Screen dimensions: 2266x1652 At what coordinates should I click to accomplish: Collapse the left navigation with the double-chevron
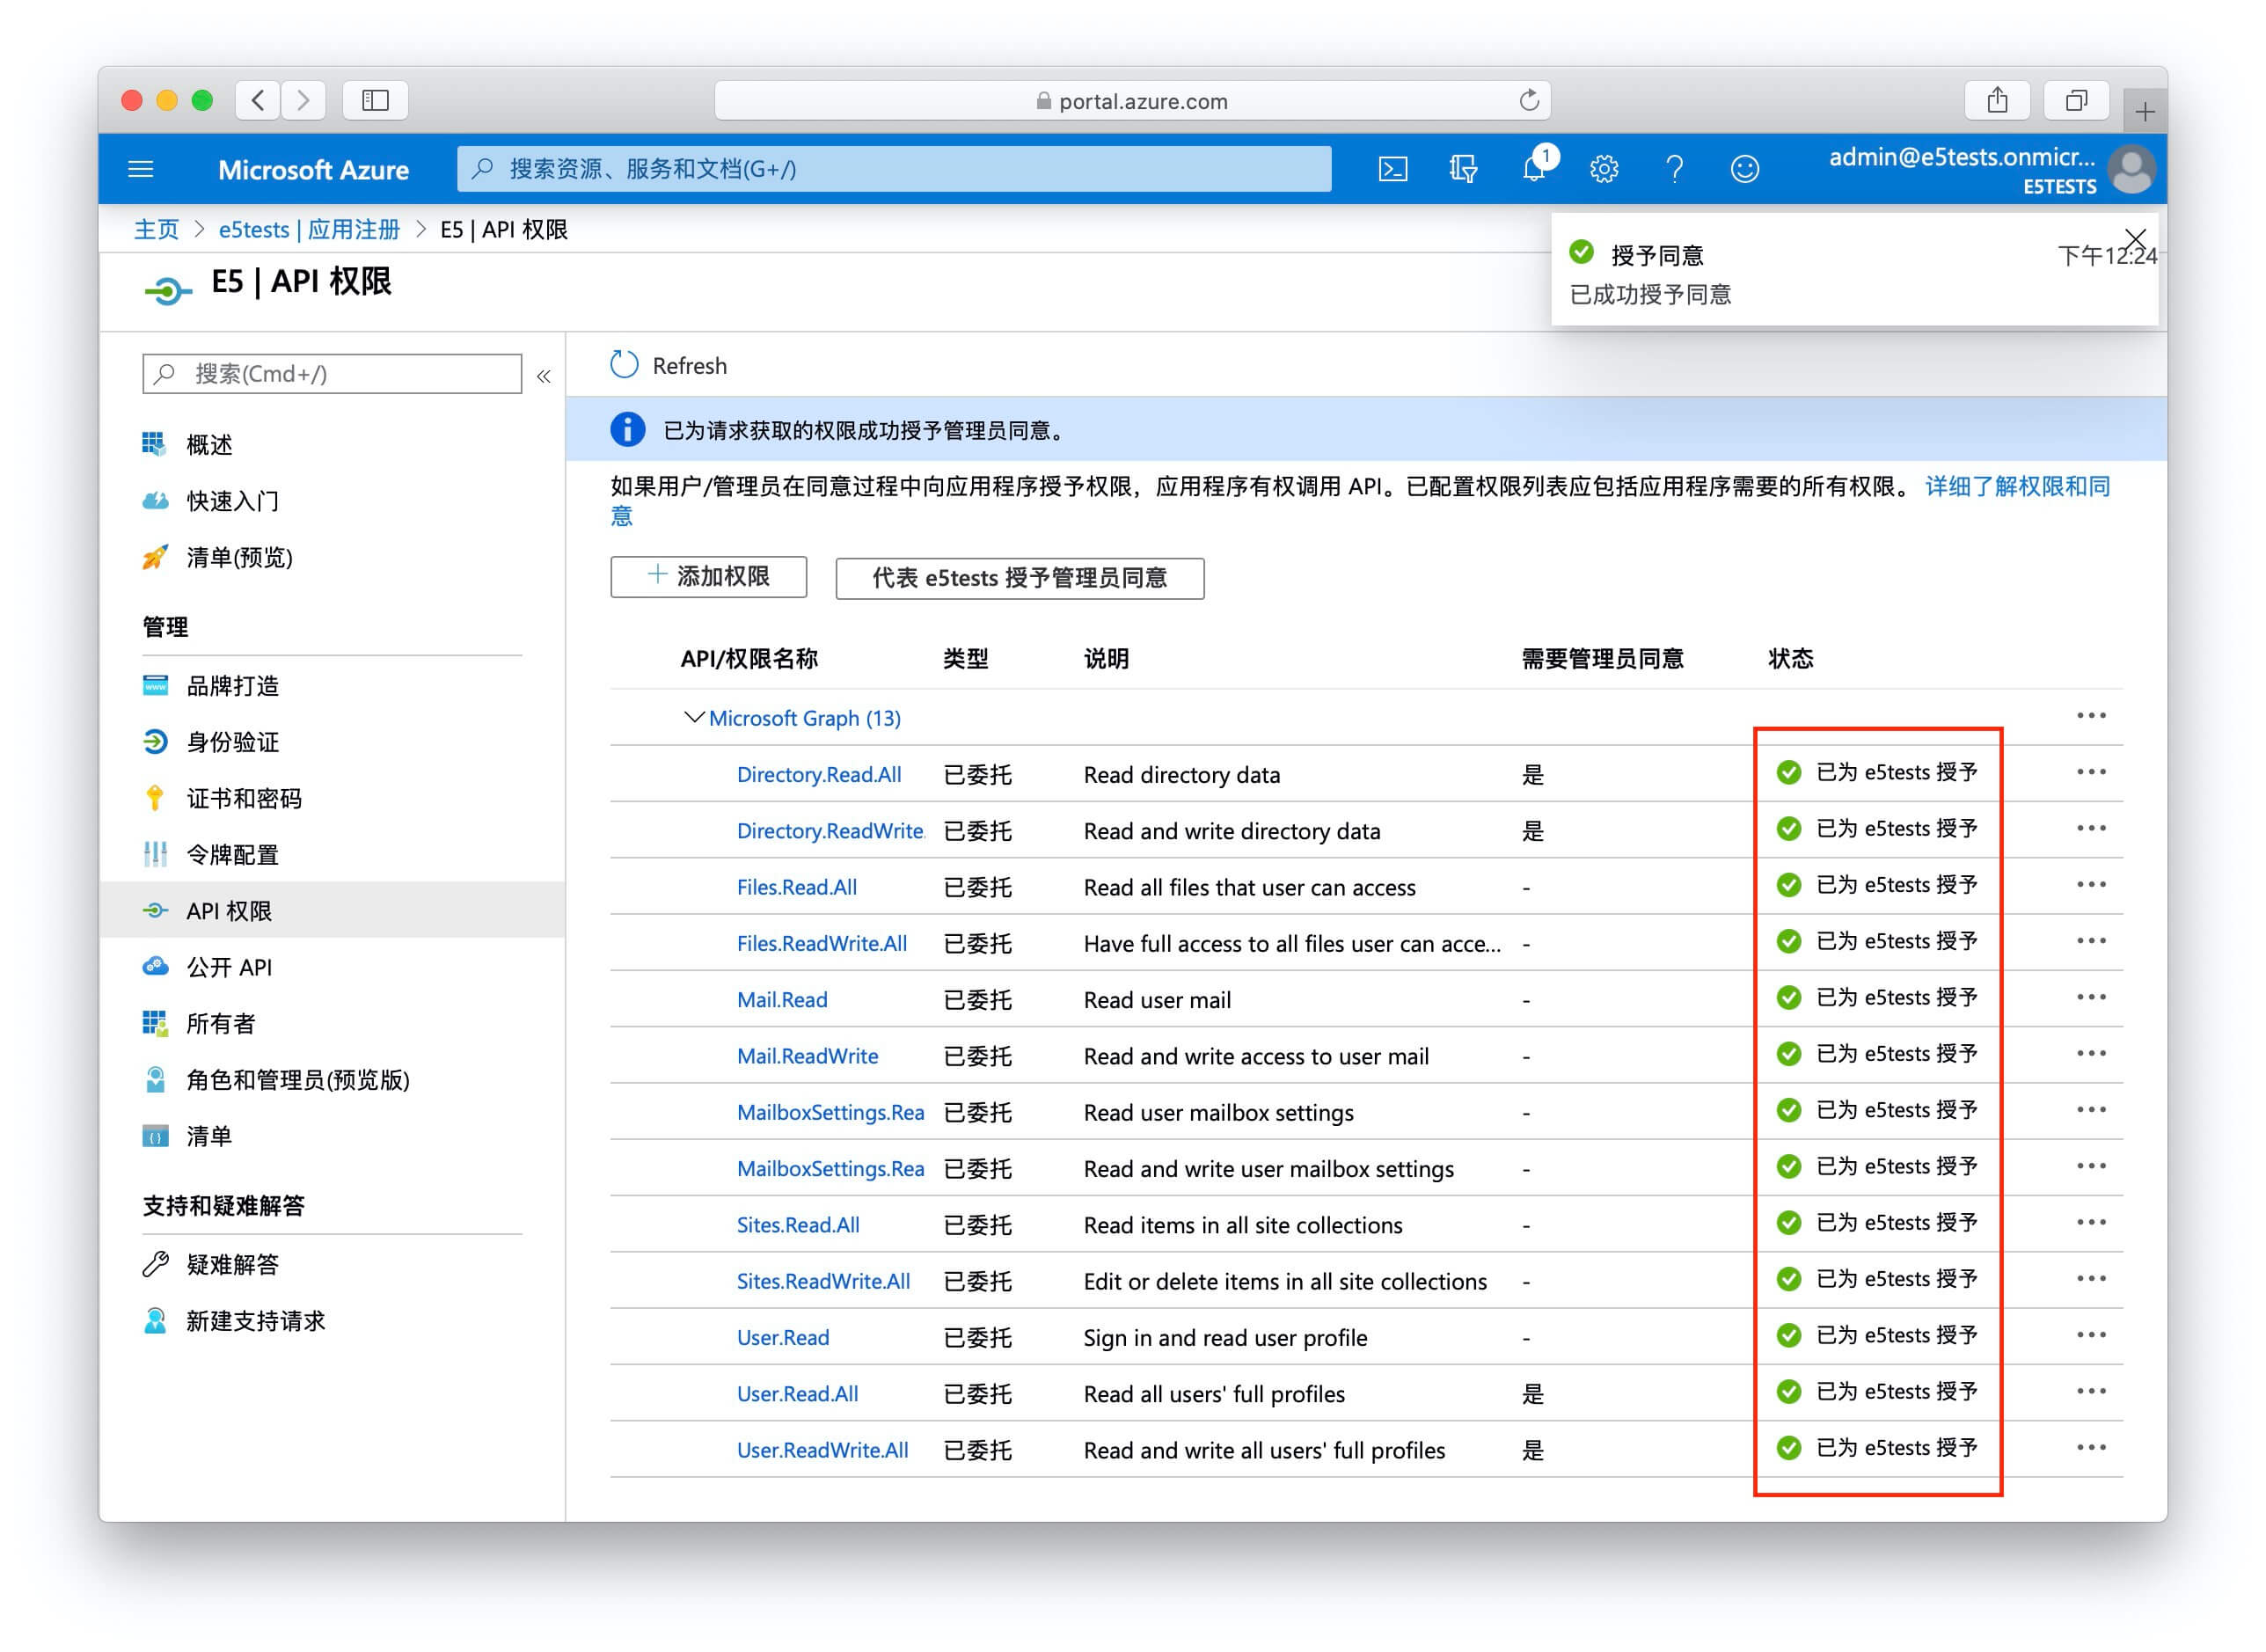coord(544,377)
